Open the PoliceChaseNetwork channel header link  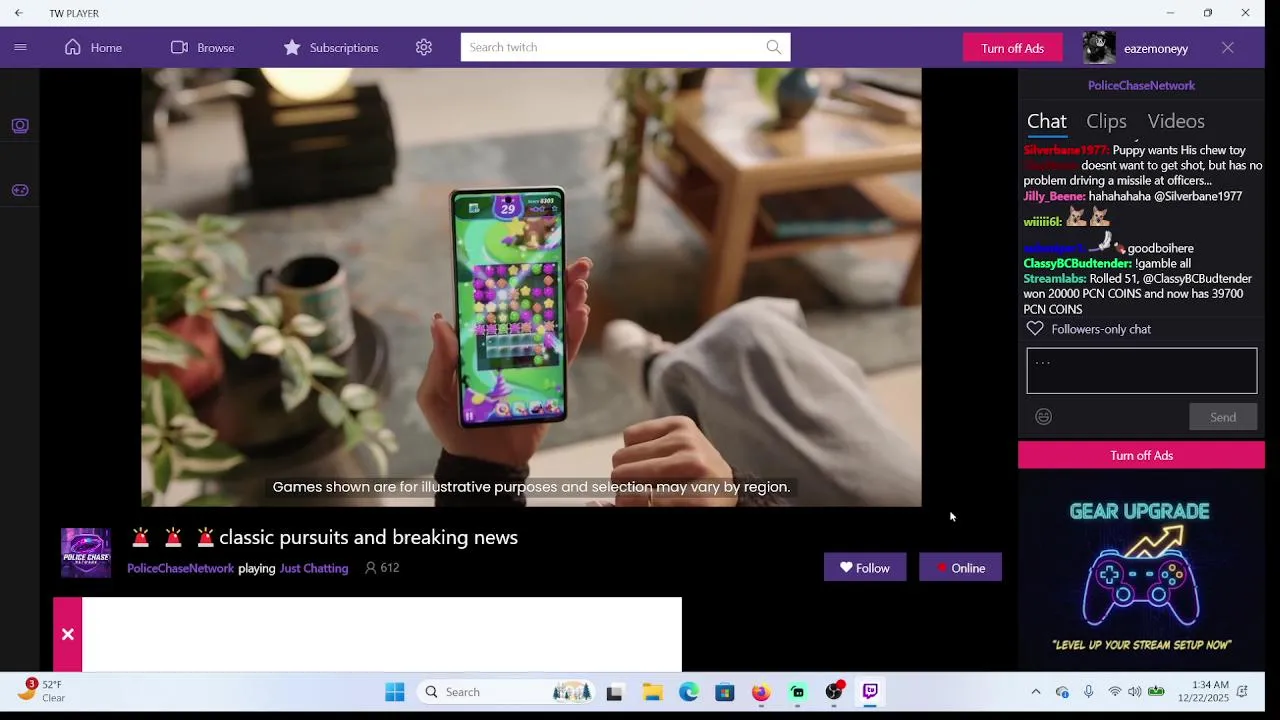point(1141,85)
